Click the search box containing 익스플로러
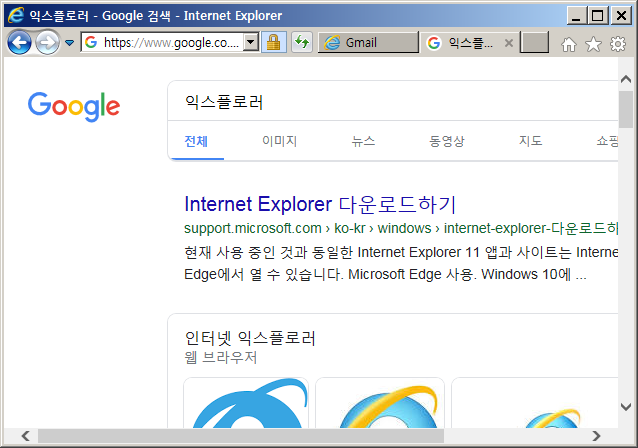Viewport: 638px width, 448px height. point(393,102)
